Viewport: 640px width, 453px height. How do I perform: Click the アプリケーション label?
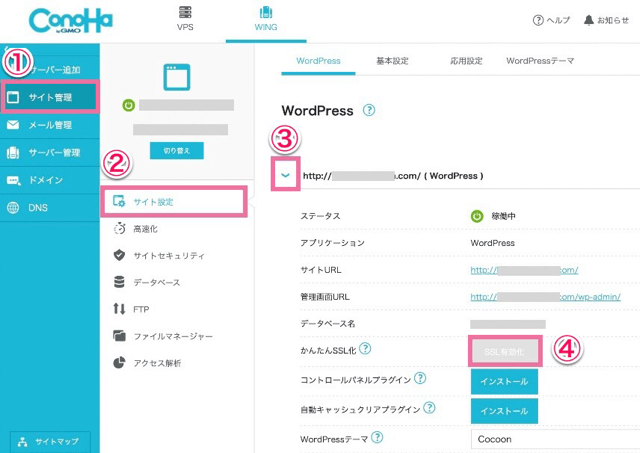(332, 243)
